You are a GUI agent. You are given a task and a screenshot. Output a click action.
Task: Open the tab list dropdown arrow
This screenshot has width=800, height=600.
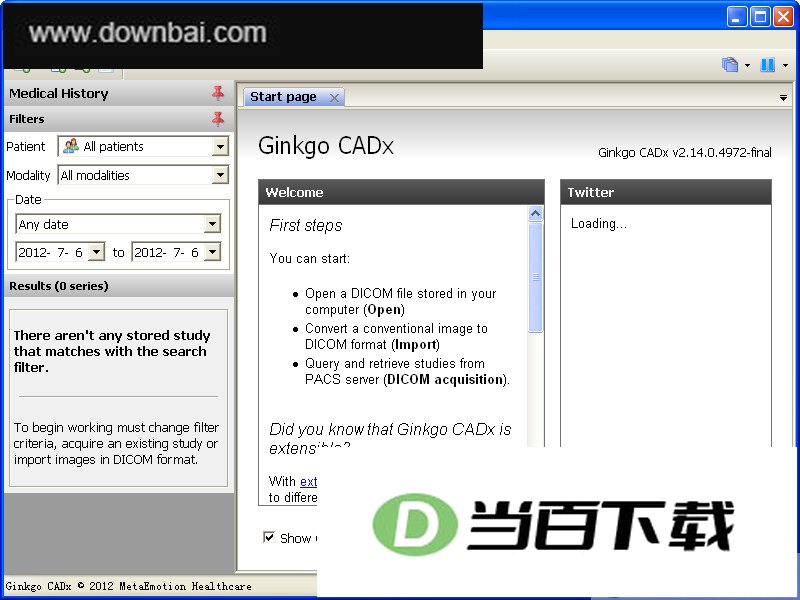pyautogui.click(x=783, y=98)
